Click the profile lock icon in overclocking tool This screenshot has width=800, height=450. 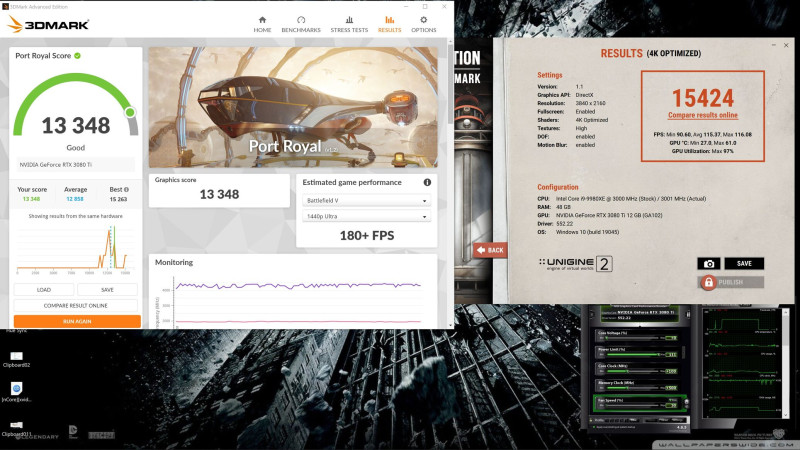click(x=591, y=420)
